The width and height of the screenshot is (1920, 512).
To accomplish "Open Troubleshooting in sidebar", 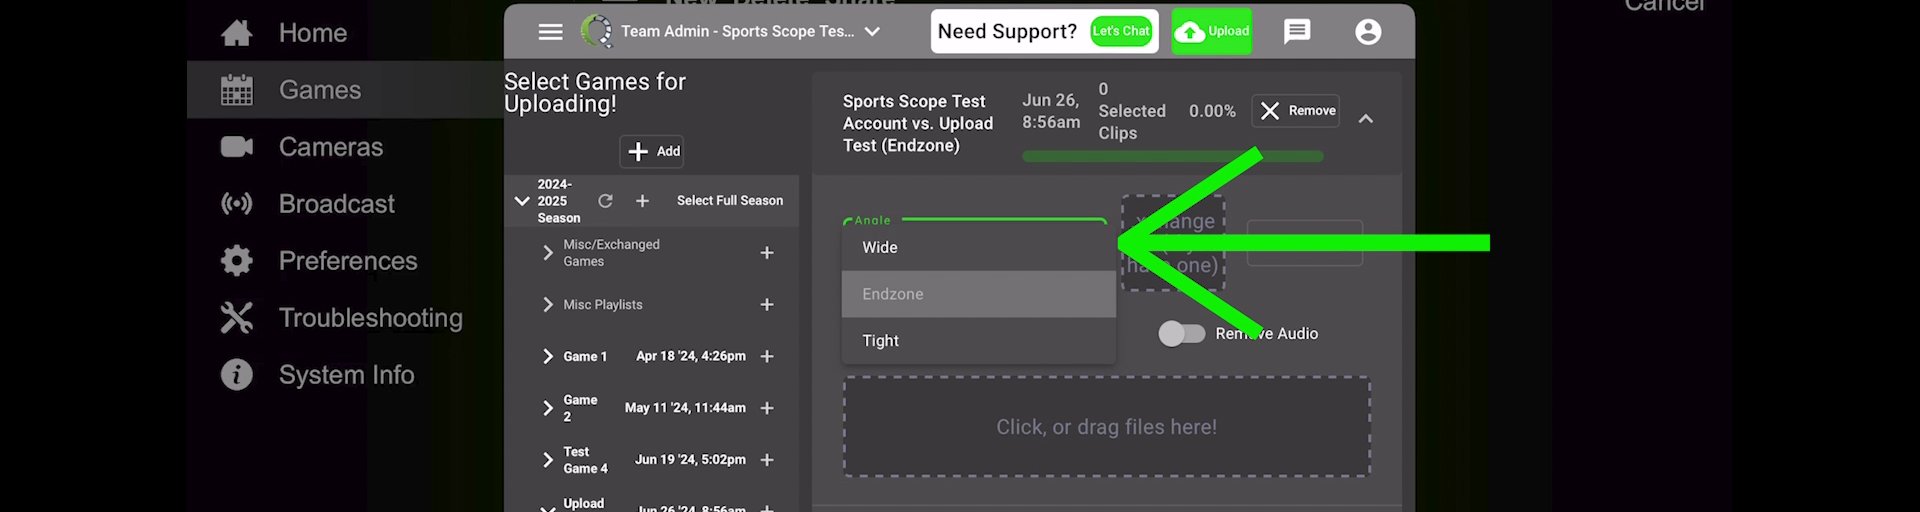I will tap(371, 318).
